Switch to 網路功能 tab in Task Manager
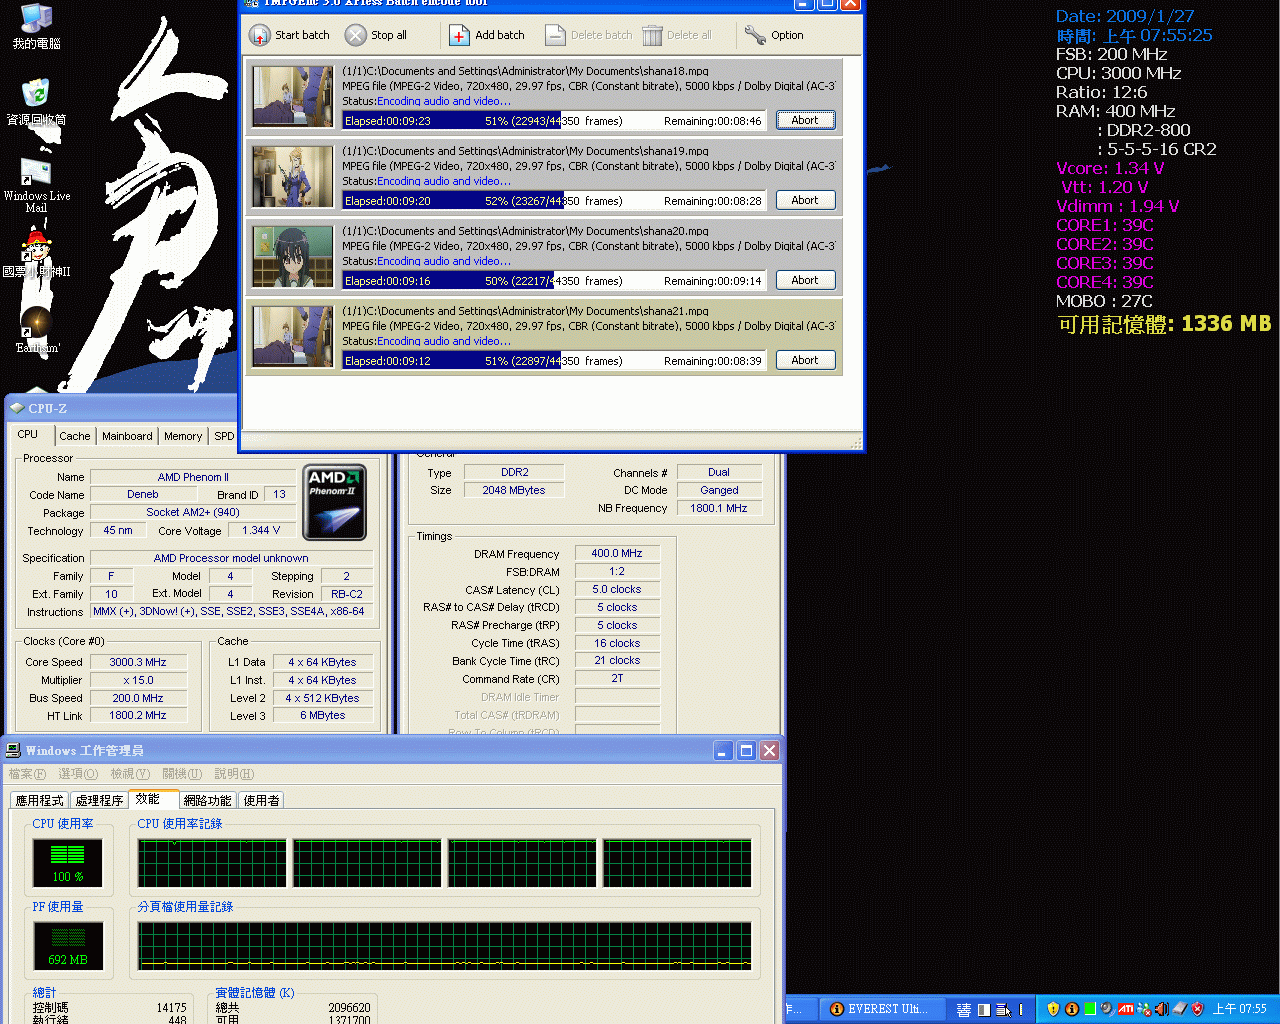The height and width of the screenshot is (1024, 1280). click(x=208, y=800)
